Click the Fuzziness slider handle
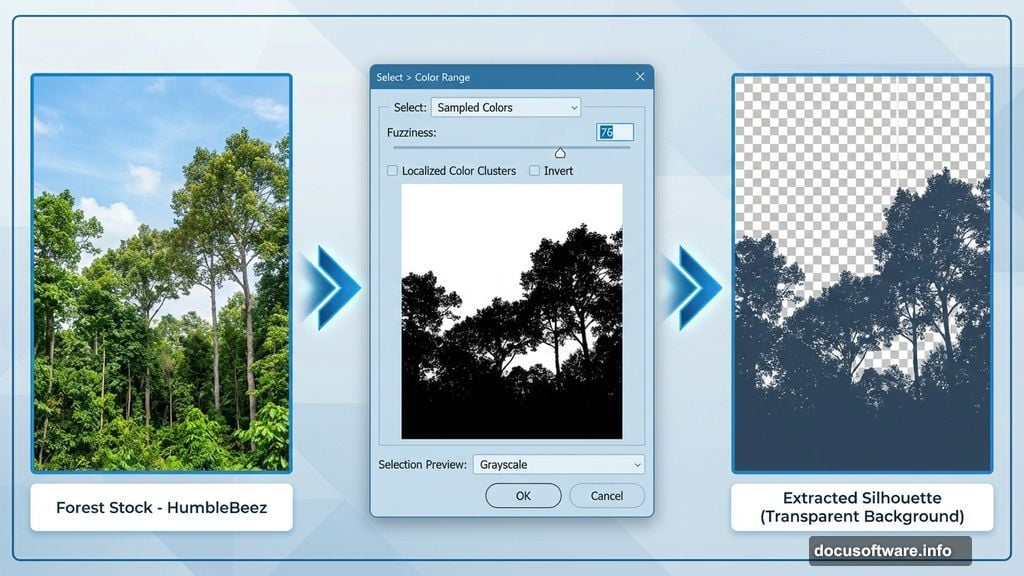The image size is (1024, 576). click(560, 152)
